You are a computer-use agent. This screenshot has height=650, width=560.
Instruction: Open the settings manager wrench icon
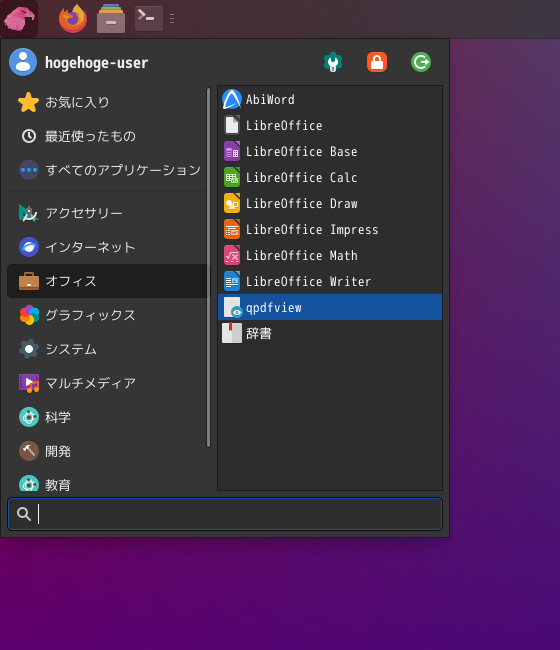[332, 62]
